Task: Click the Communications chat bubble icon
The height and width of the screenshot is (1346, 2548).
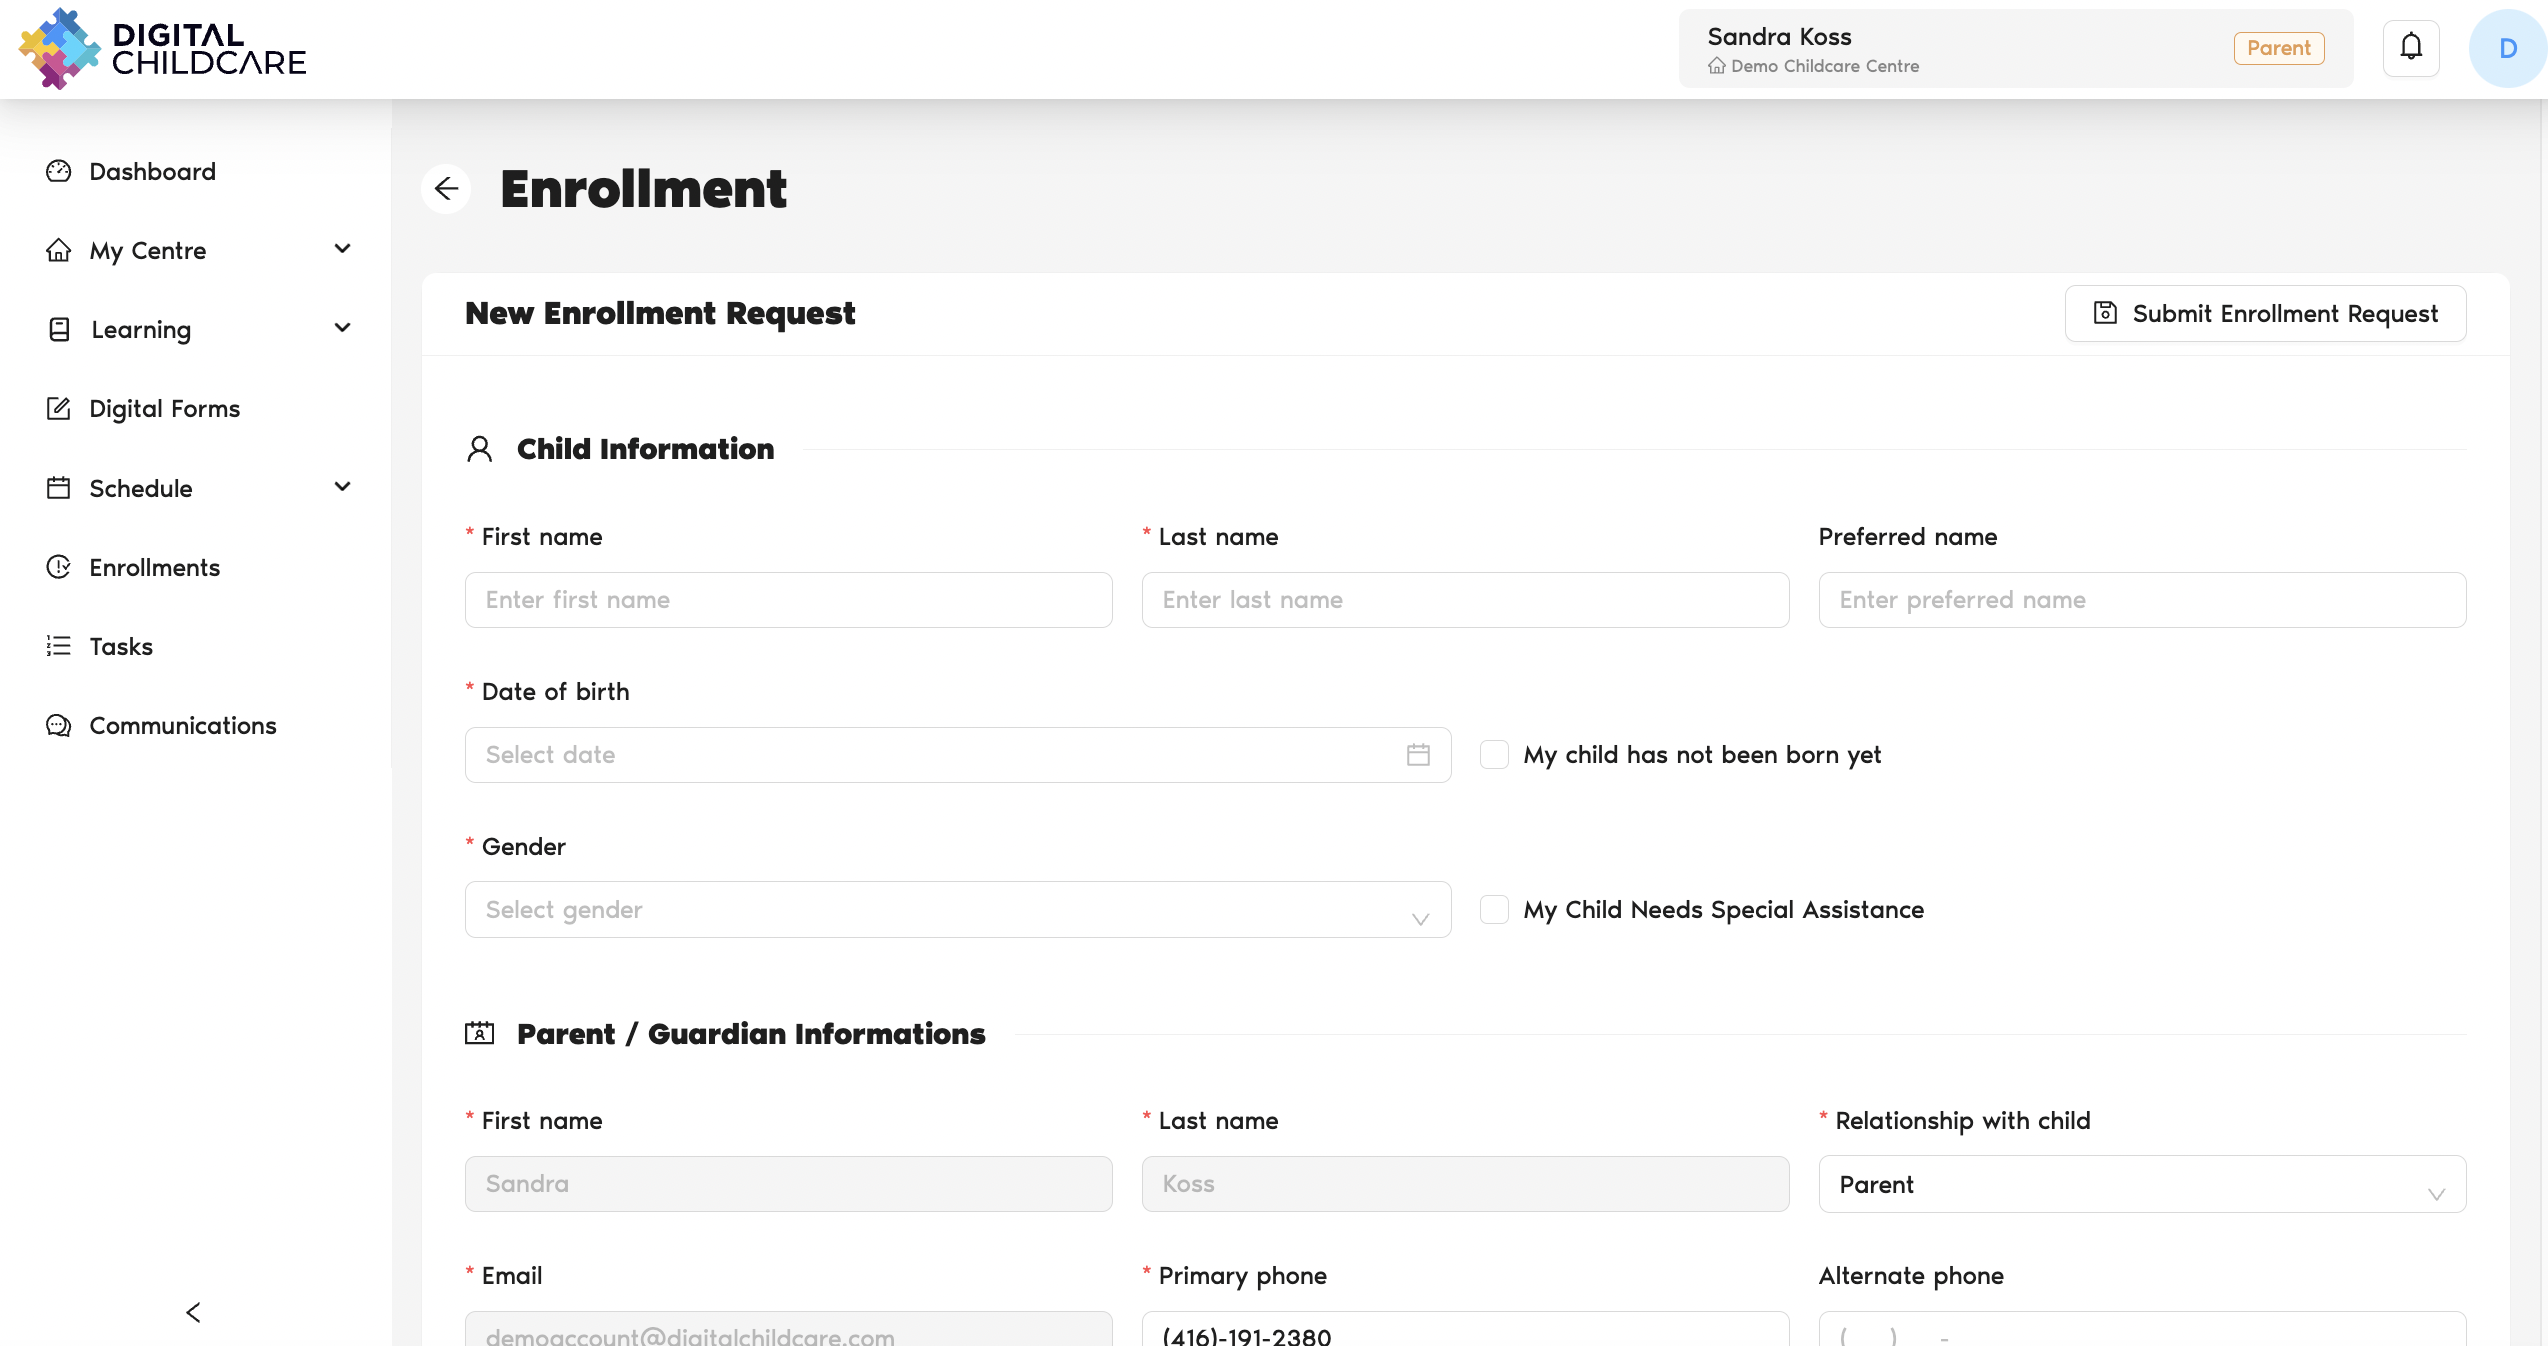Action: [x=59, y=725]
